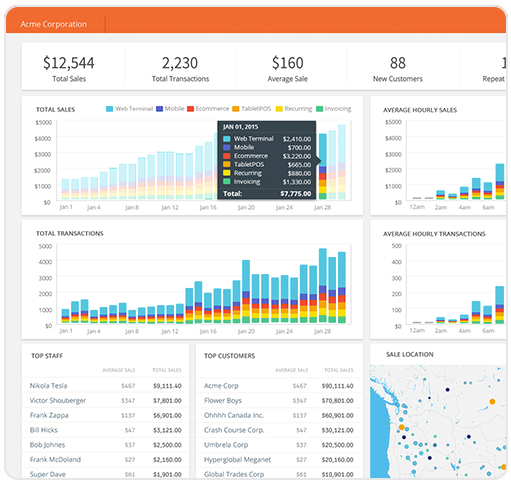Screen dimensions: 511x482
Task: Click $9,111.40 total for Nikola Tesla
Action: 167,386
